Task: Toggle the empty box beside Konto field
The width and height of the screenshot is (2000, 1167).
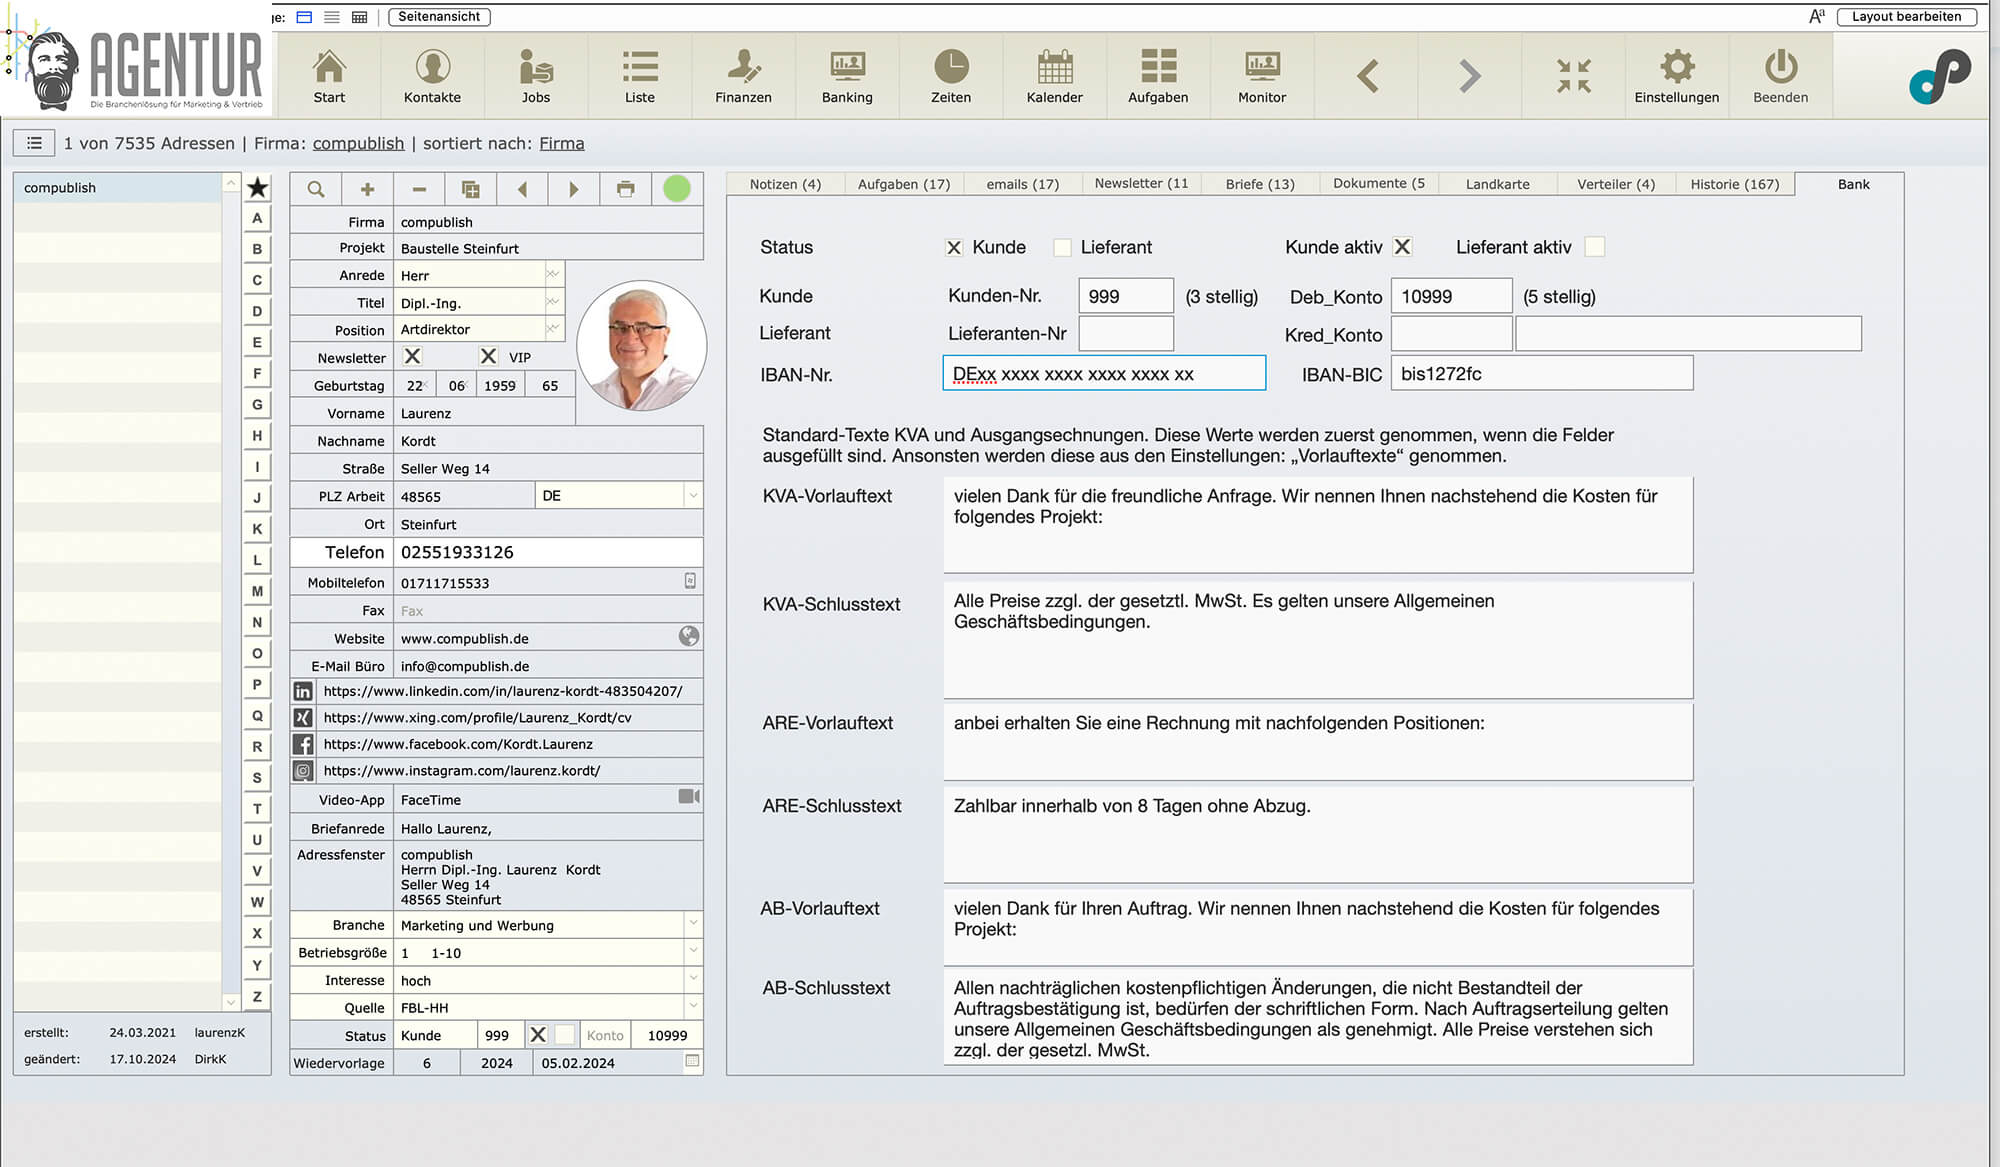Action: coord(565,1035)
